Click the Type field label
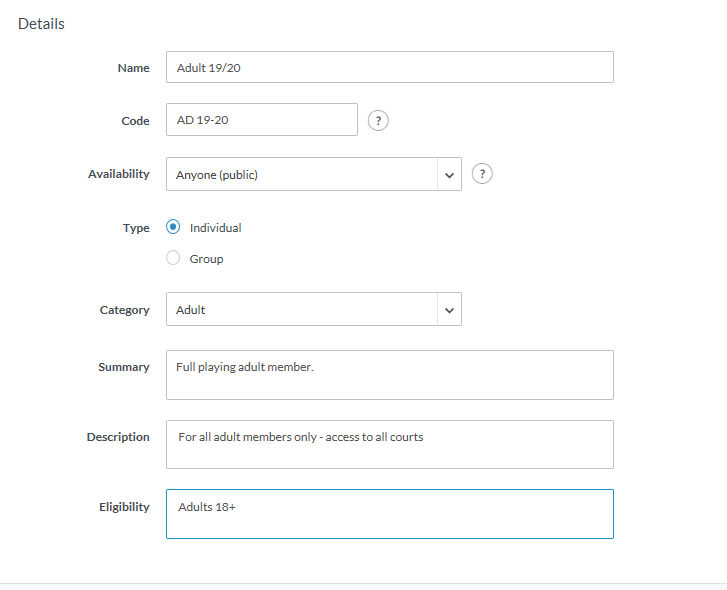Image resolution: width=727 pixels, height=590 pixels. (x=136, y=228)
